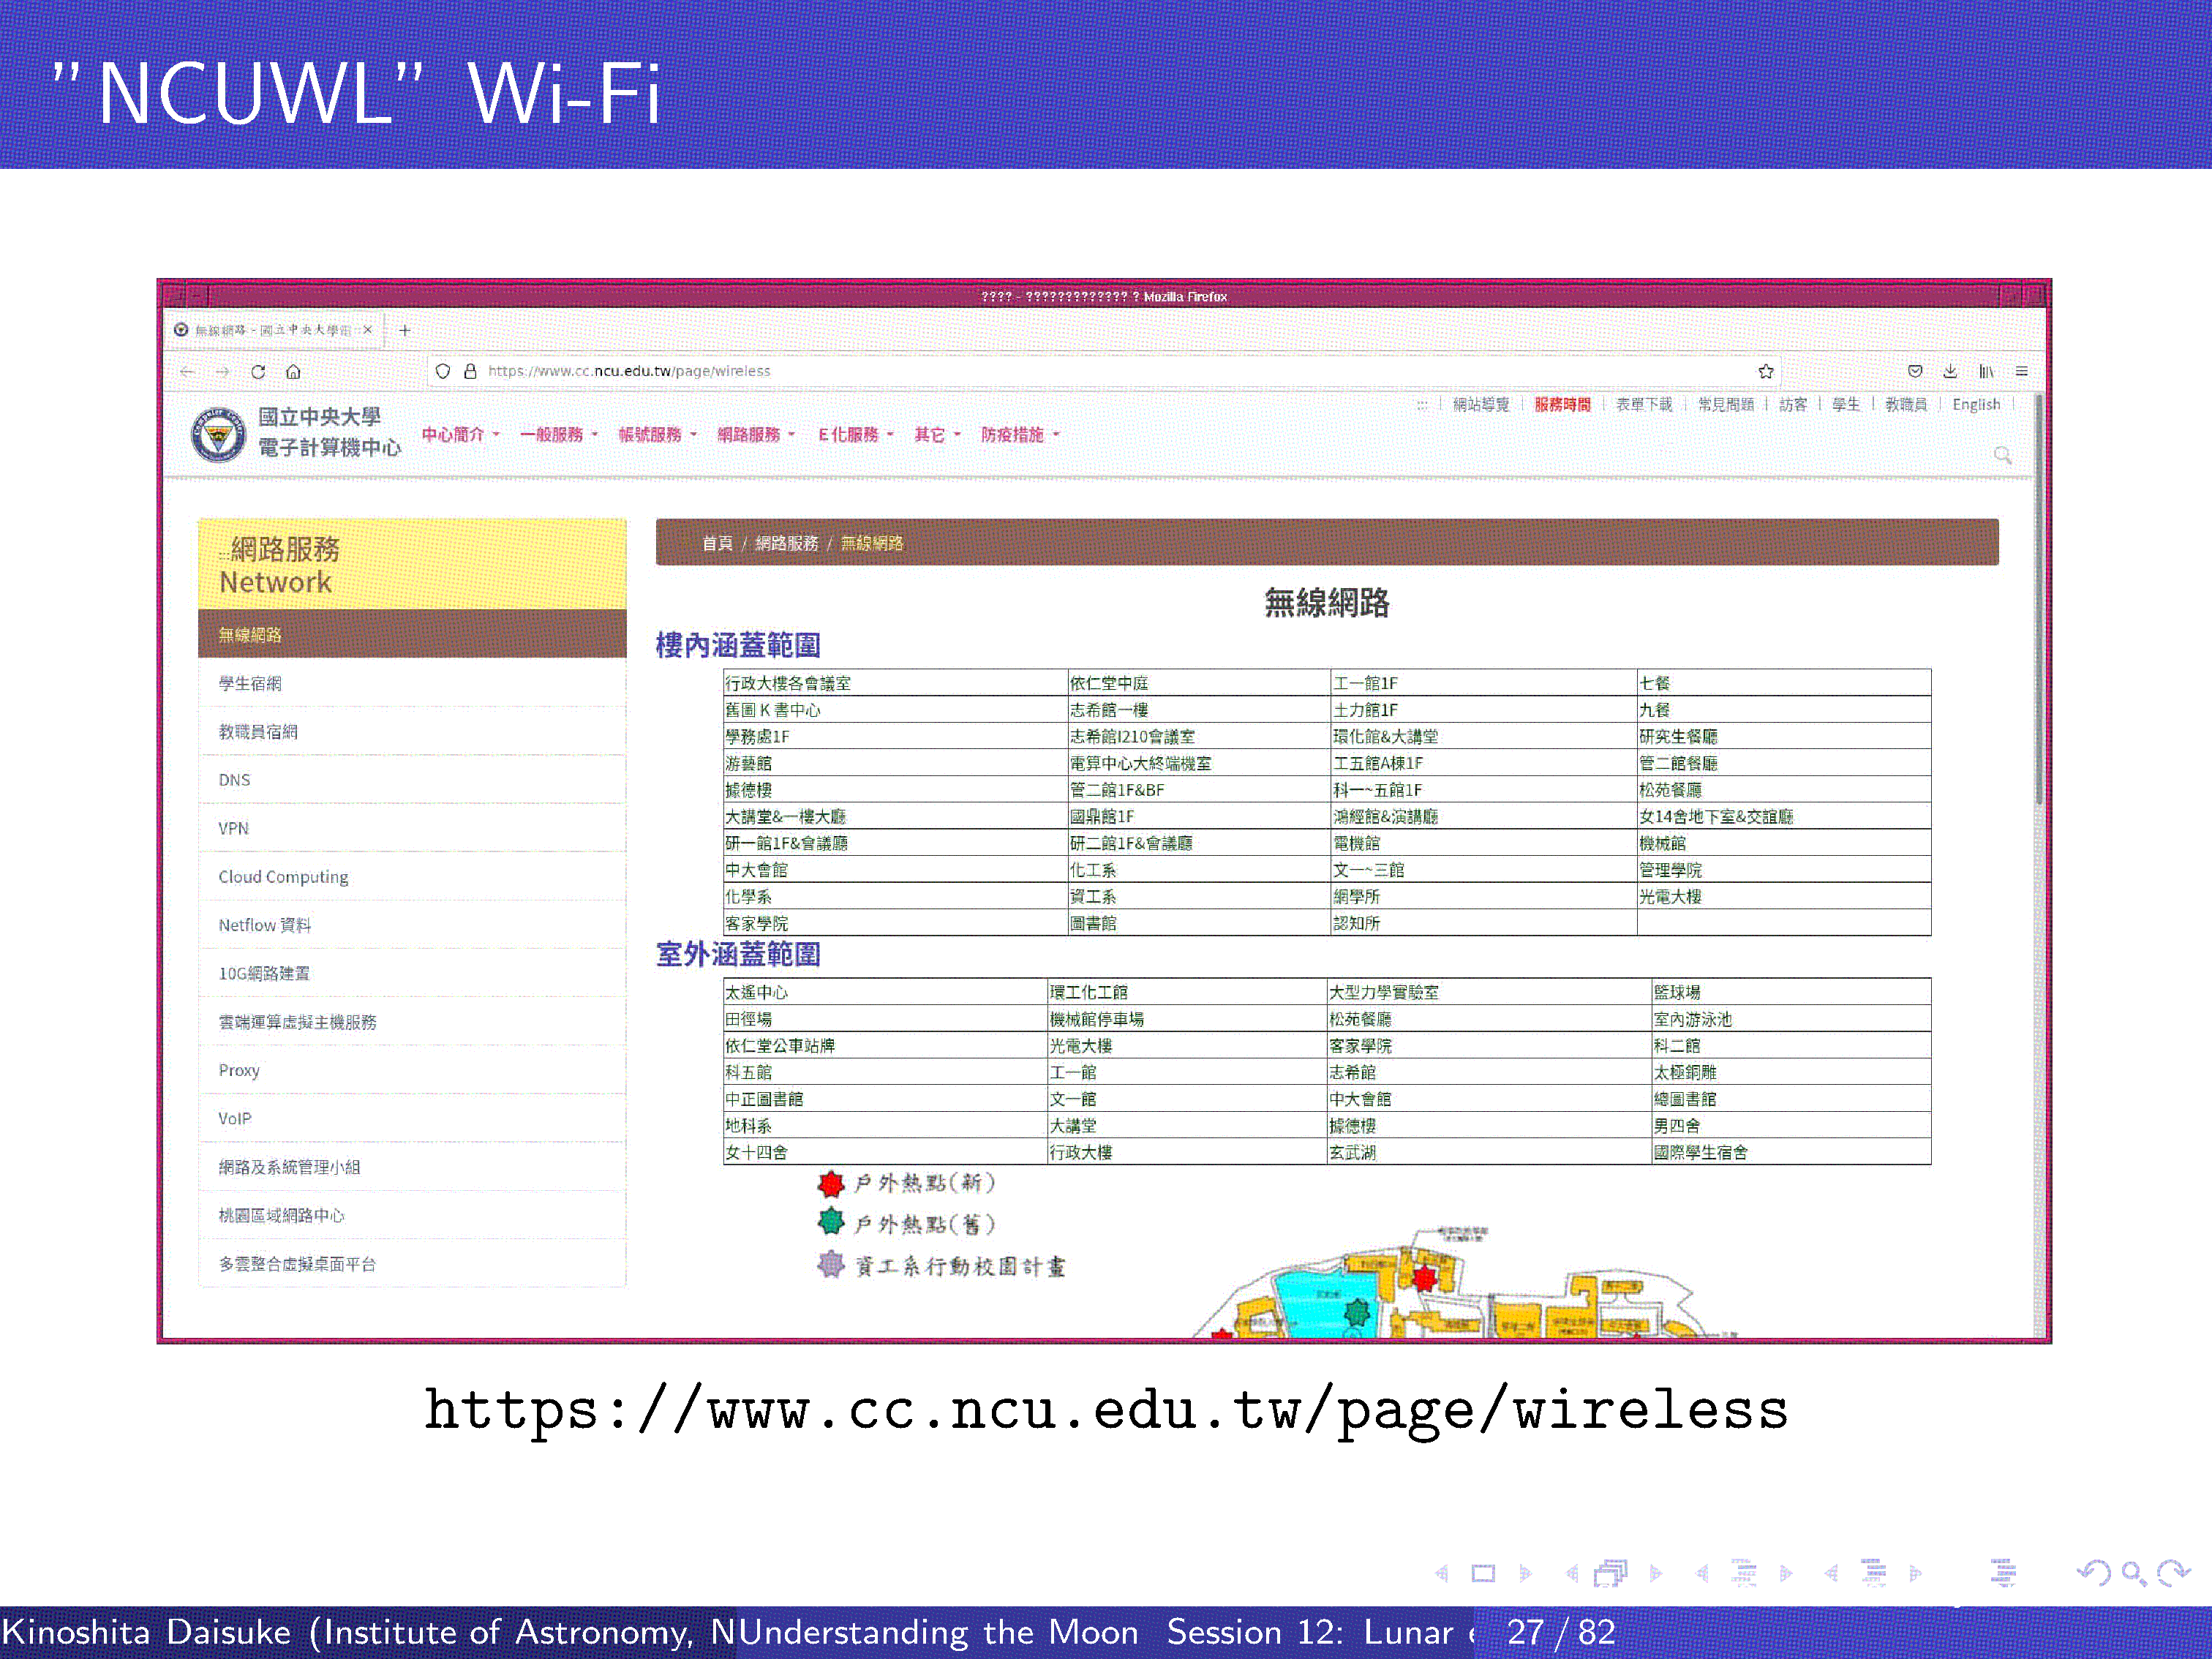
Task: Click the Firefox library icon
Action: tap(1985, 371)
